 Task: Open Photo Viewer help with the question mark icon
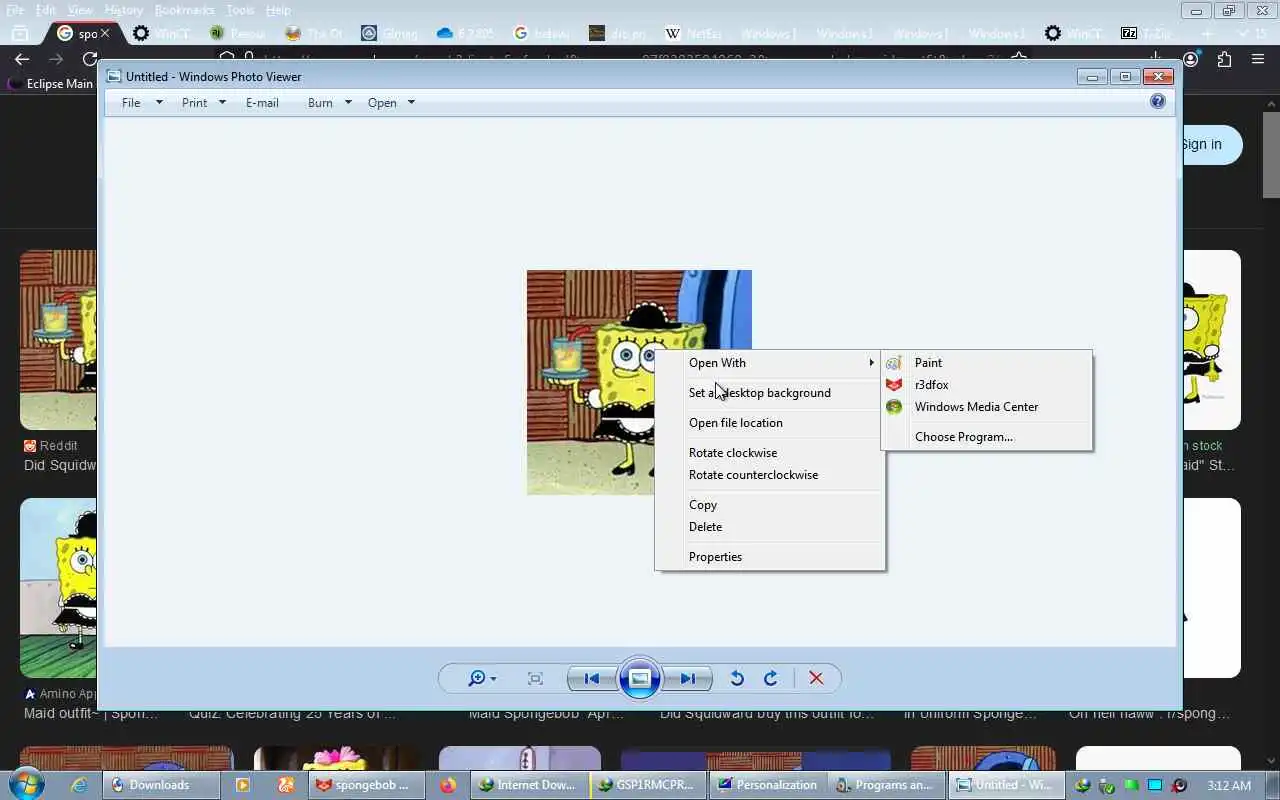point(1158,101)
